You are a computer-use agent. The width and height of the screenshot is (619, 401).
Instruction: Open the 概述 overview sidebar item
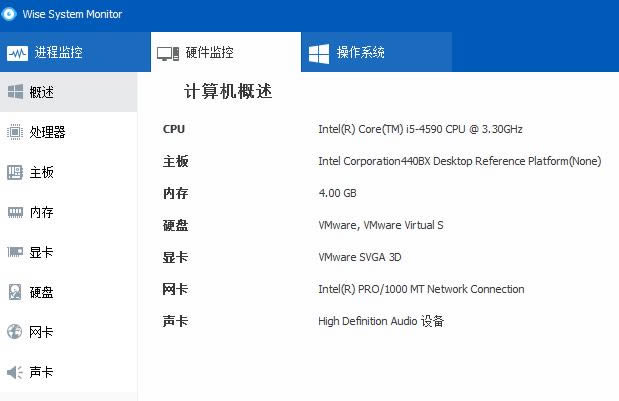point(68,92)
